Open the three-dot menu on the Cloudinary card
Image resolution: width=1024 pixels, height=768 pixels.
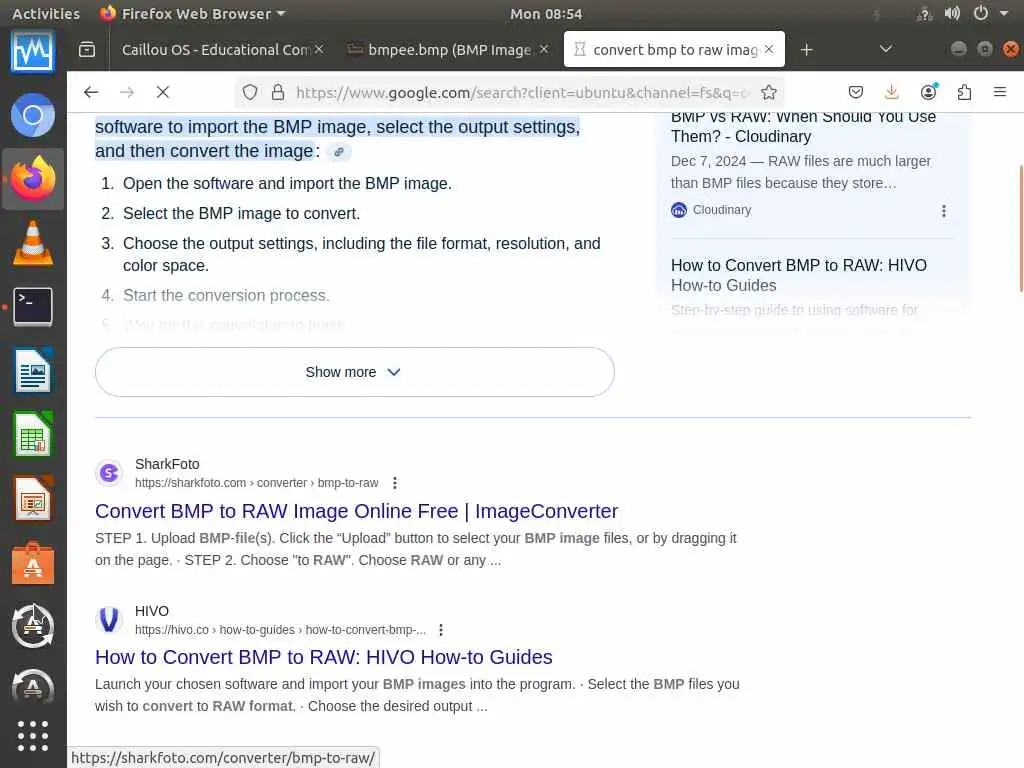pyautogui.click(x=944, y=211)
